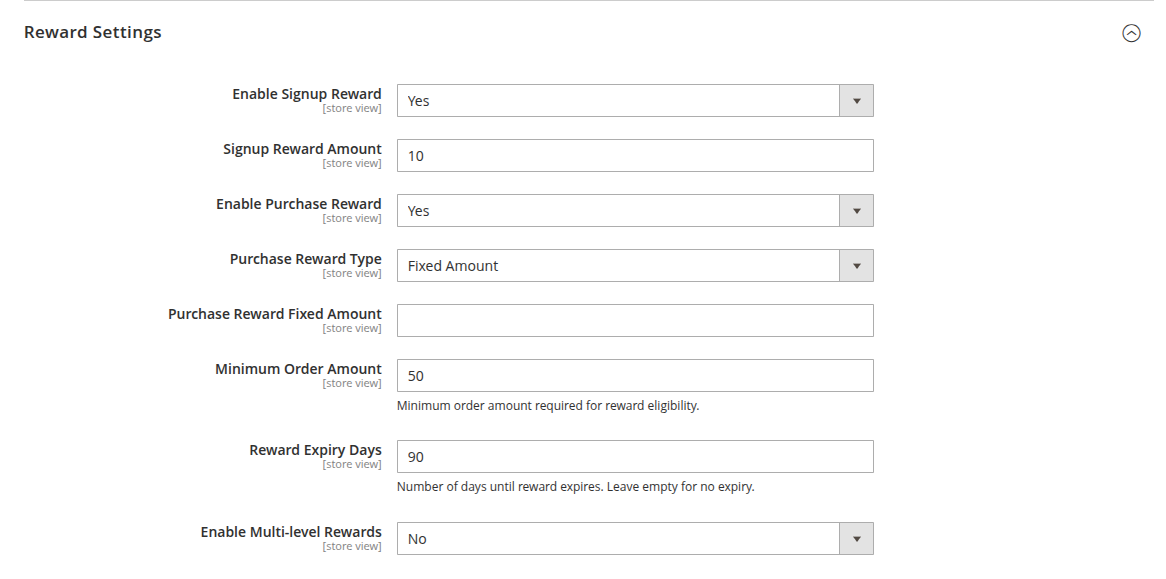
Task: Click the Enable Purchase Reward label
Action: click(x=299, y=204)
